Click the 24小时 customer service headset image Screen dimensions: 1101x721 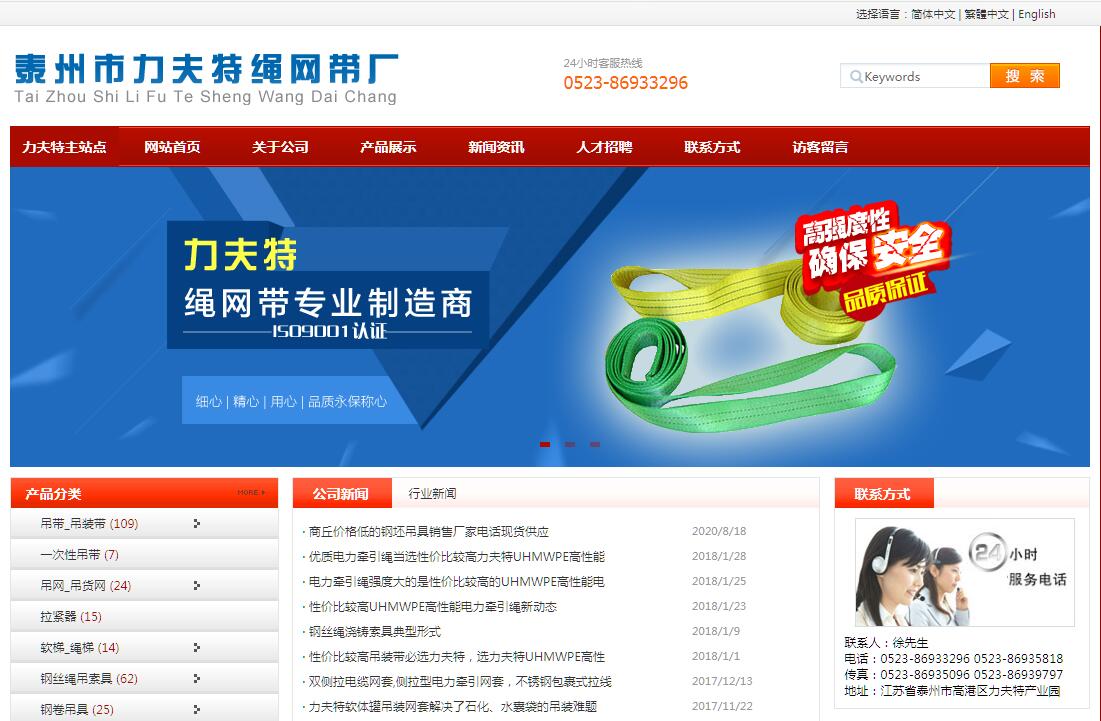point(963,572)
